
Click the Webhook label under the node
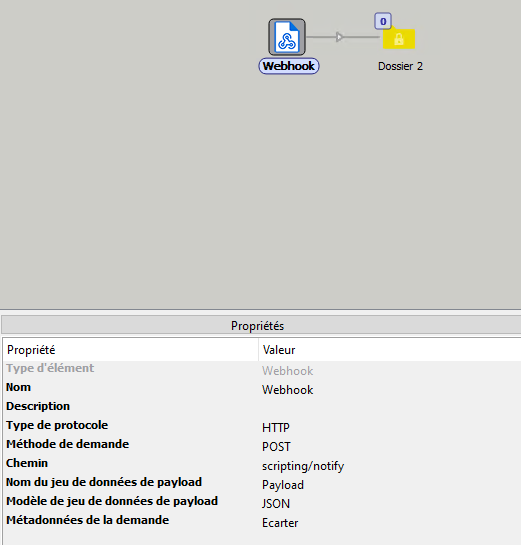click(288, 66)
